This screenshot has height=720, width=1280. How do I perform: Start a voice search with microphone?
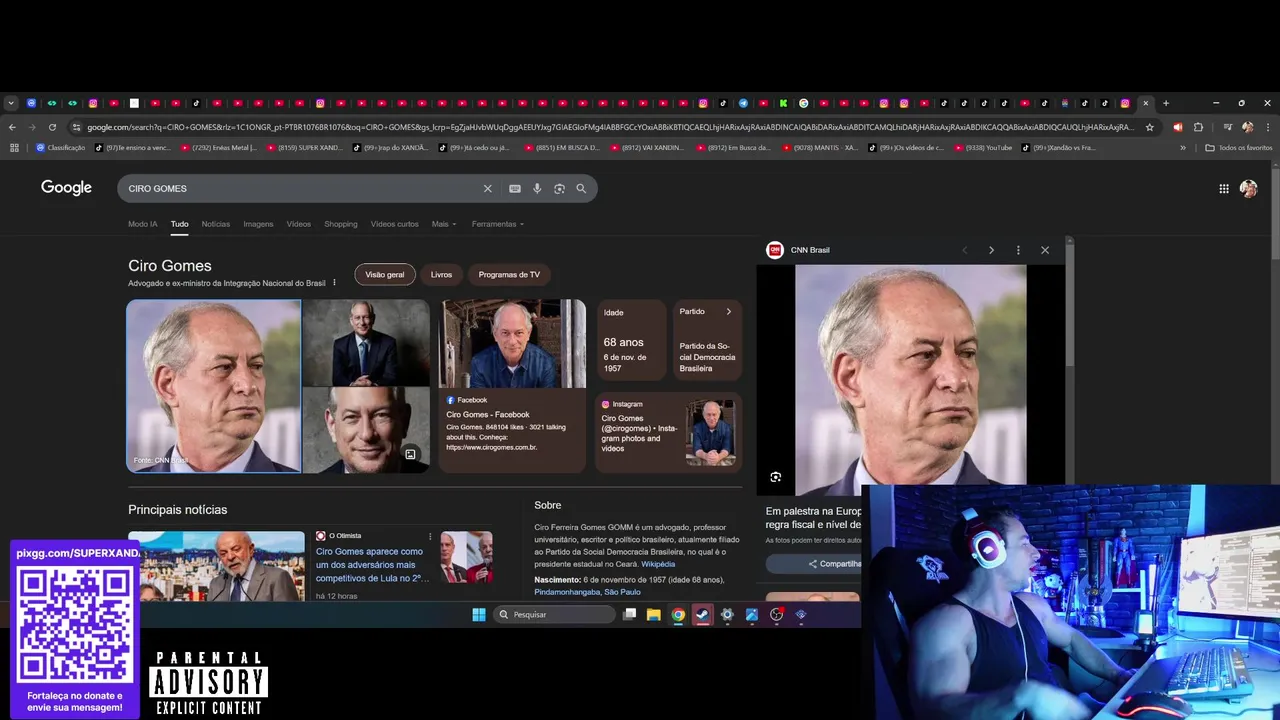click(537, 188)
